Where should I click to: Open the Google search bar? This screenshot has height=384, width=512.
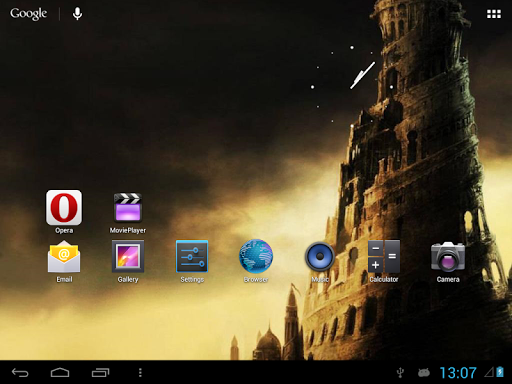(x=29, y=14)
